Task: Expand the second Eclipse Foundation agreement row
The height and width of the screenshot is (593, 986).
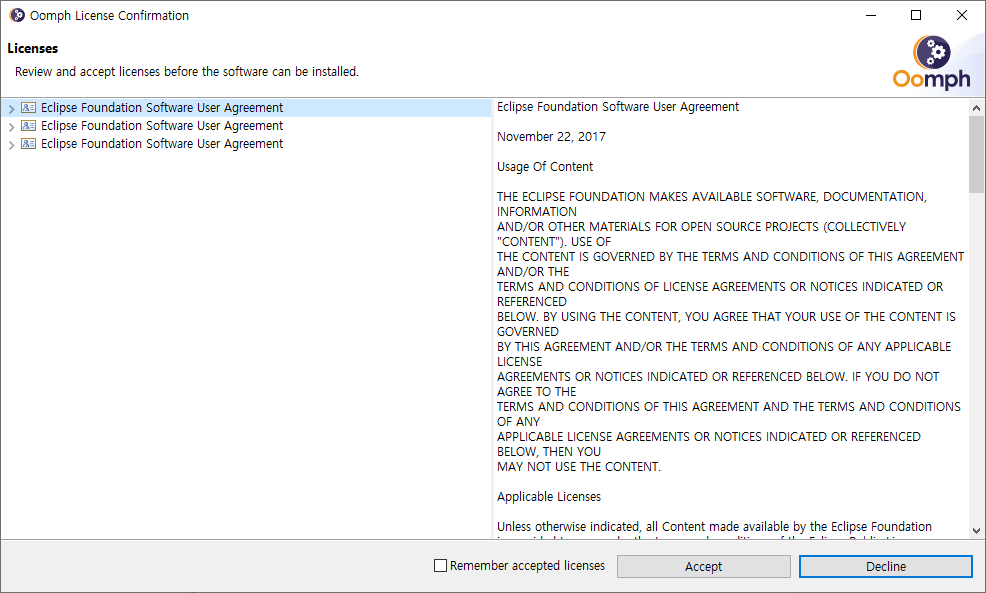Action: 11,126
